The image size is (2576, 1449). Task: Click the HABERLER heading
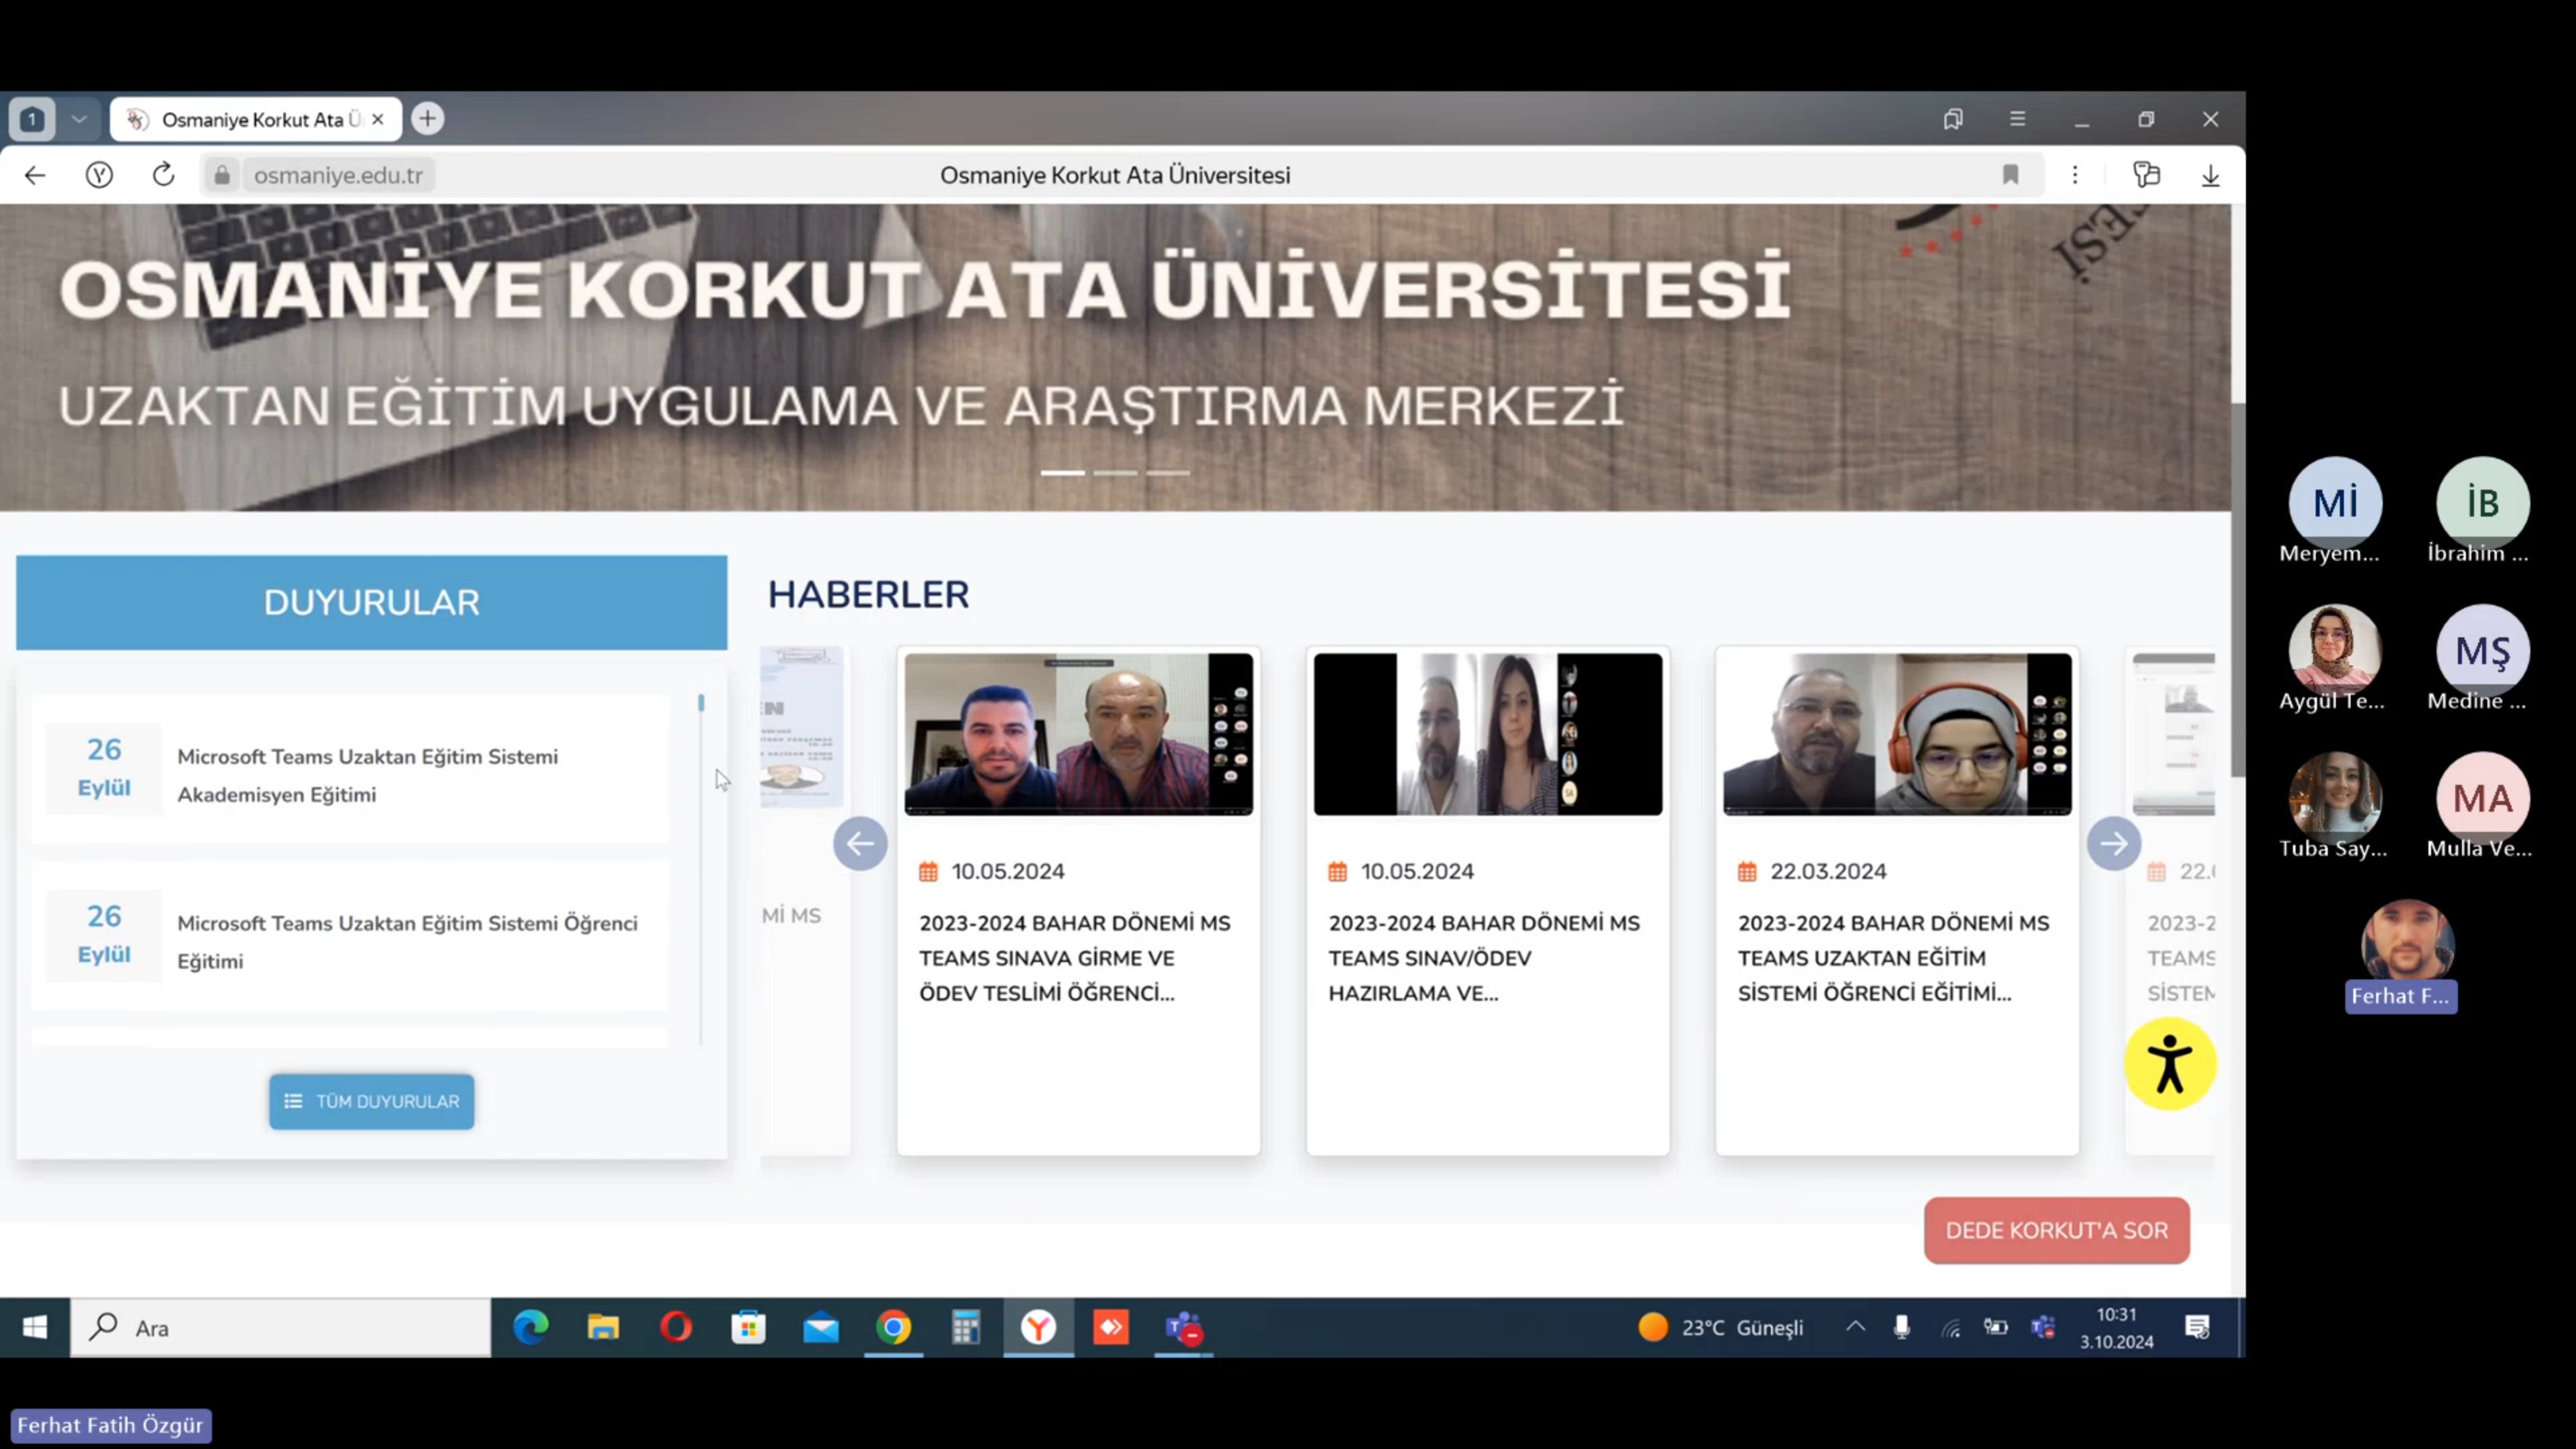pos(868,594)
